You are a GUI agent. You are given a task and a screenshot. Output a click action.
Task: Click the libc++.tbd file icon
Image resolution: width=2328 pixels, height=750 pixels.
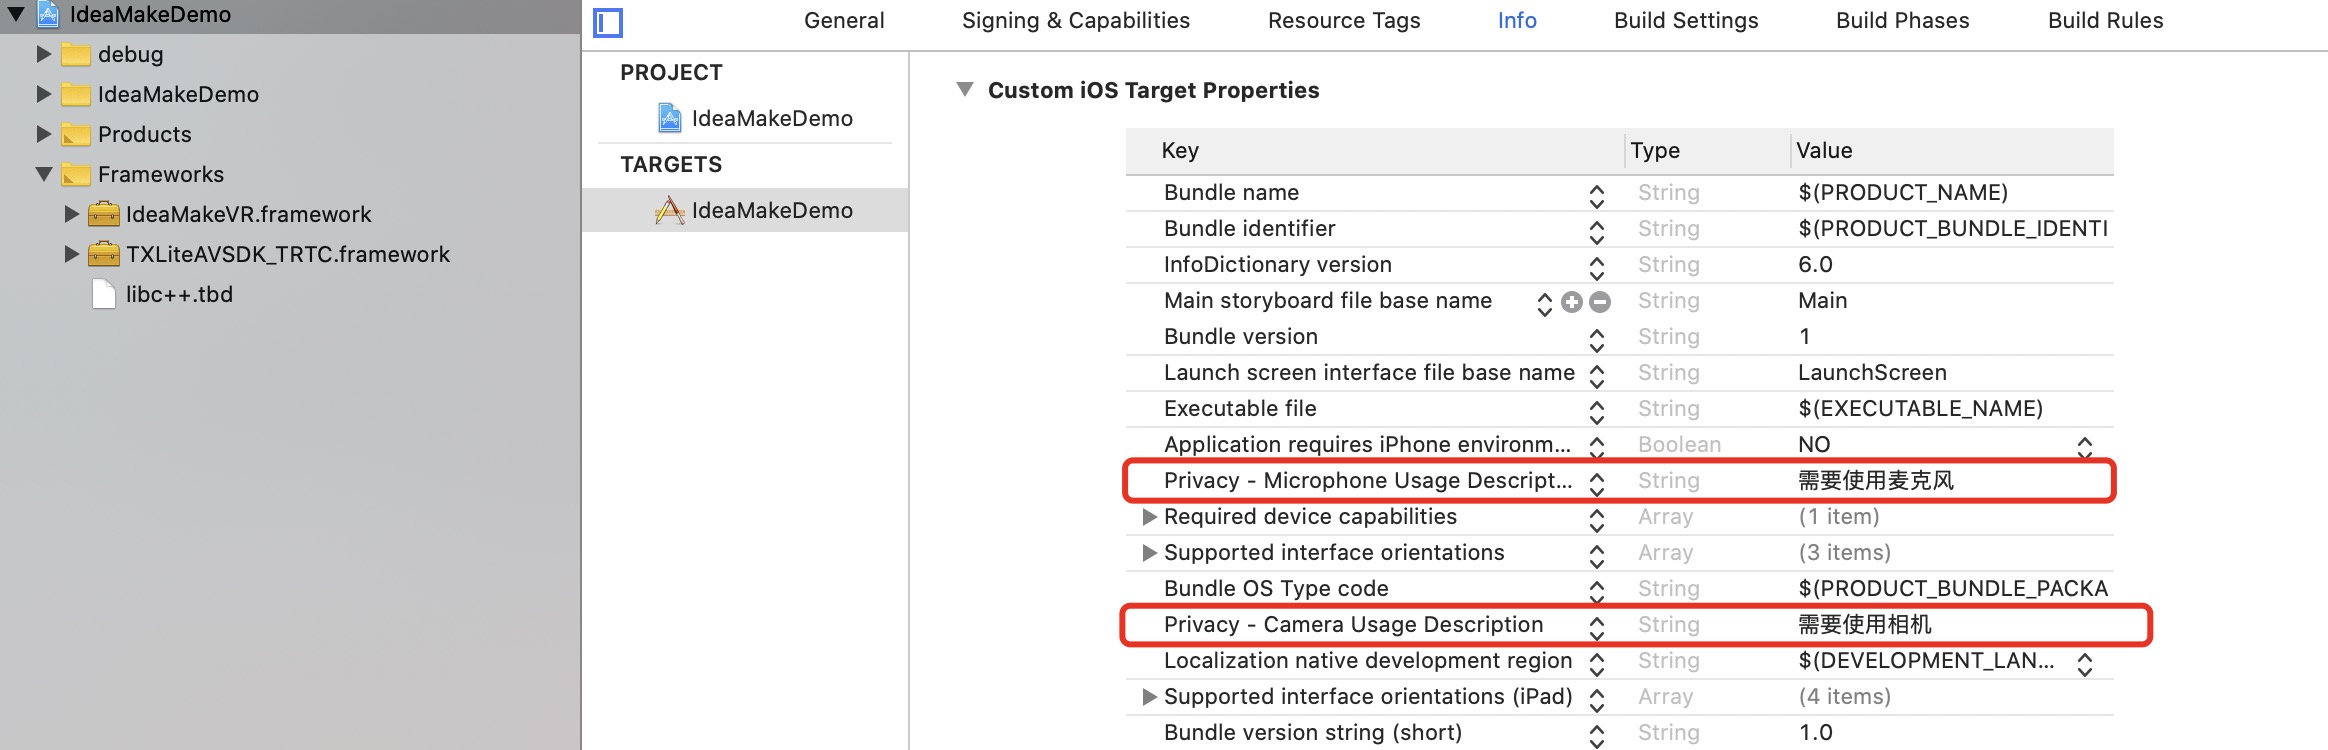103,294
